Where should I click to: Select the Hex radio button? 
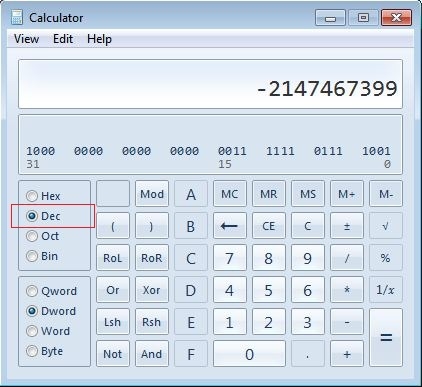point(43,196)
